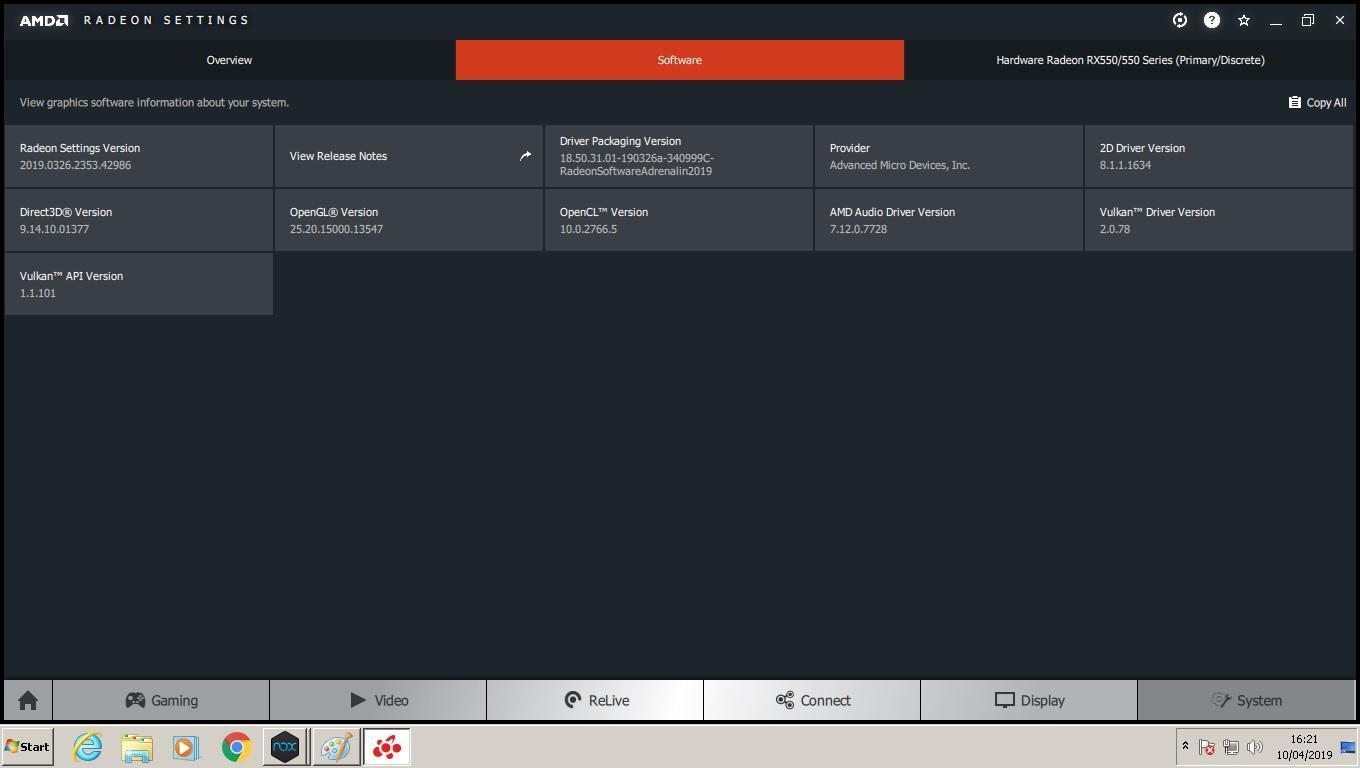Image resolution: width=1360 pixels, height=768 pixels.
Task: Launch Internet Explorer from taskbar
Action: point(88,747)
